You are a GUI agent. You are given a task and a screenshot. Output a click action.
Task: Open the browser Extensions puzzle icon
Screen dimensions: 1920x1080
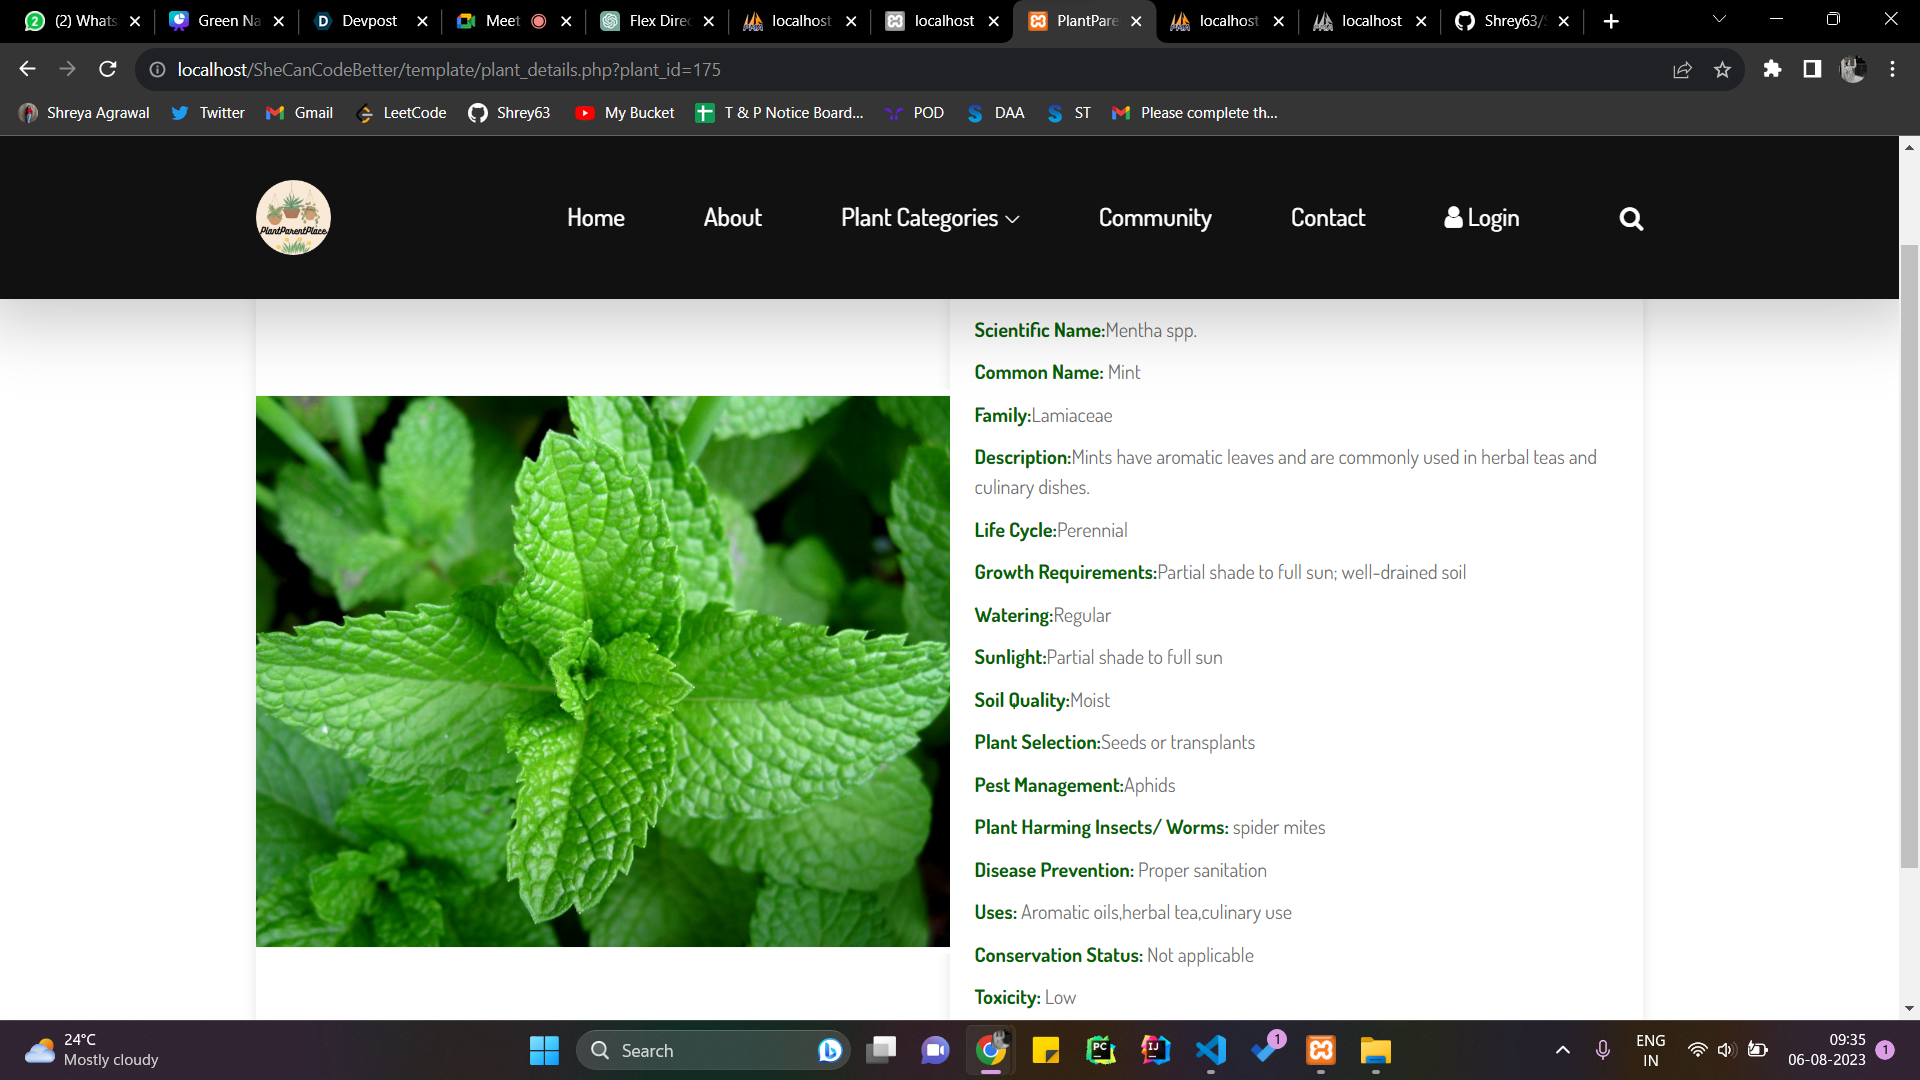1772,69
